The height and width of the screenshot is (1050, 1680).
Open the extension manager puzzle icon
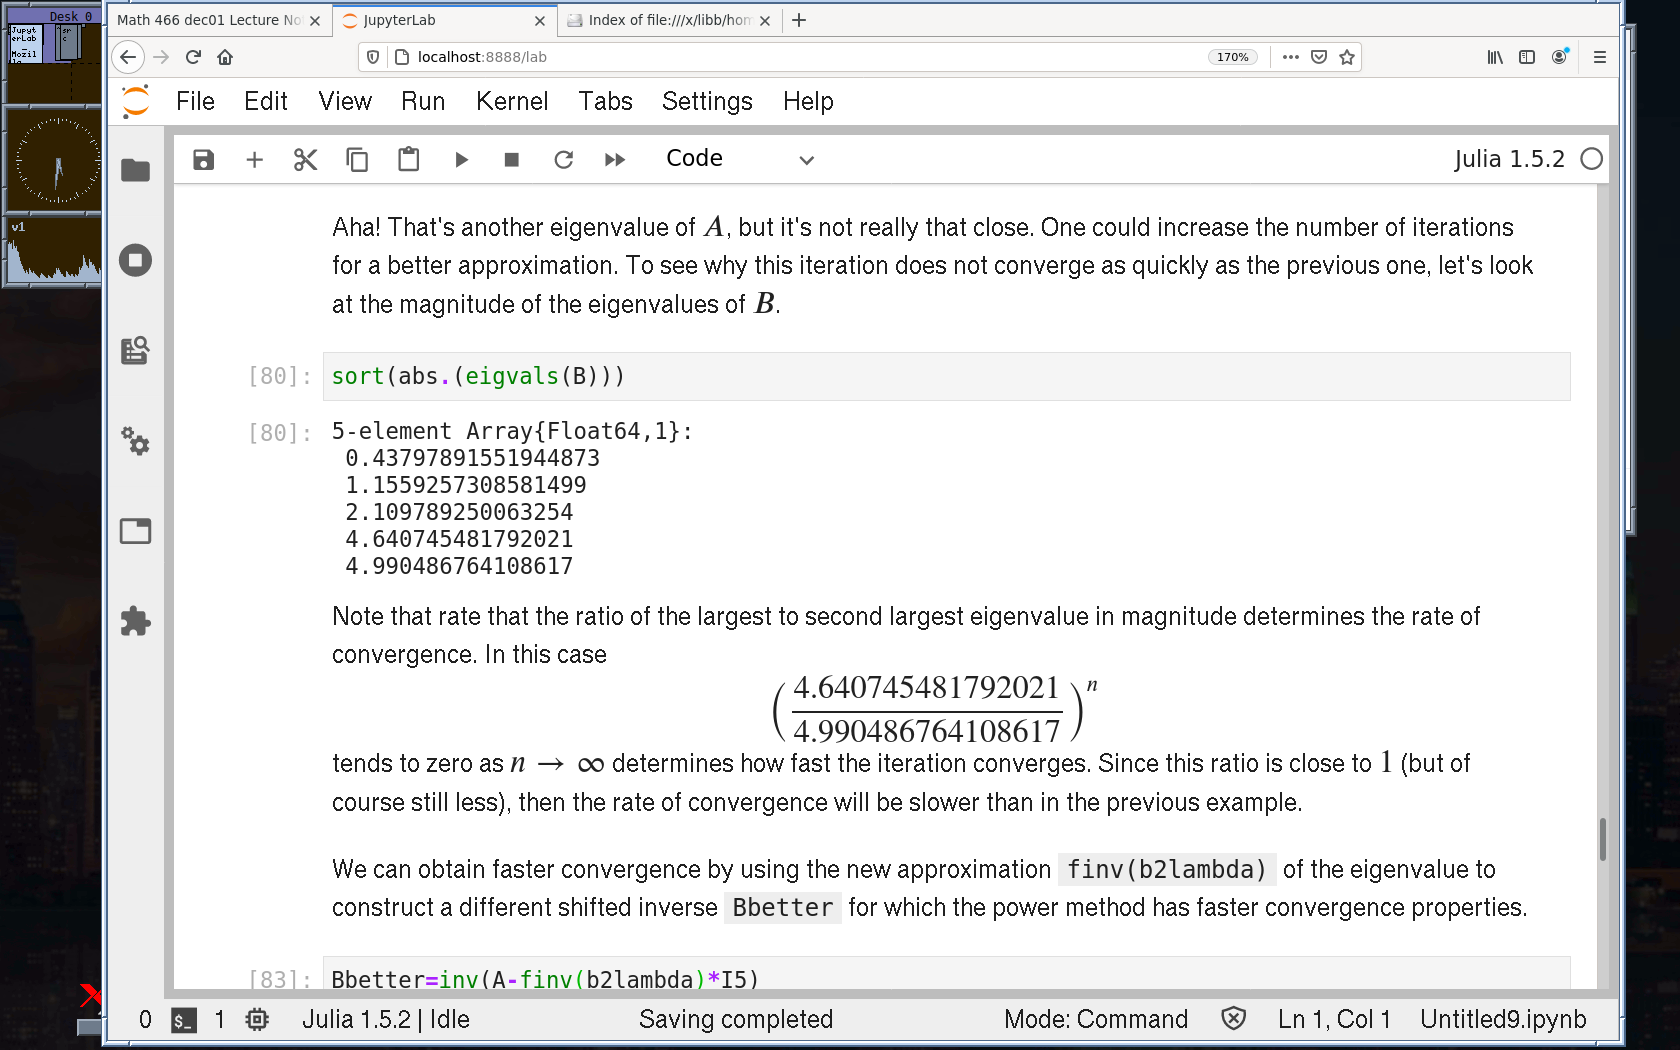pyautogui.click(x=135, y=621)
